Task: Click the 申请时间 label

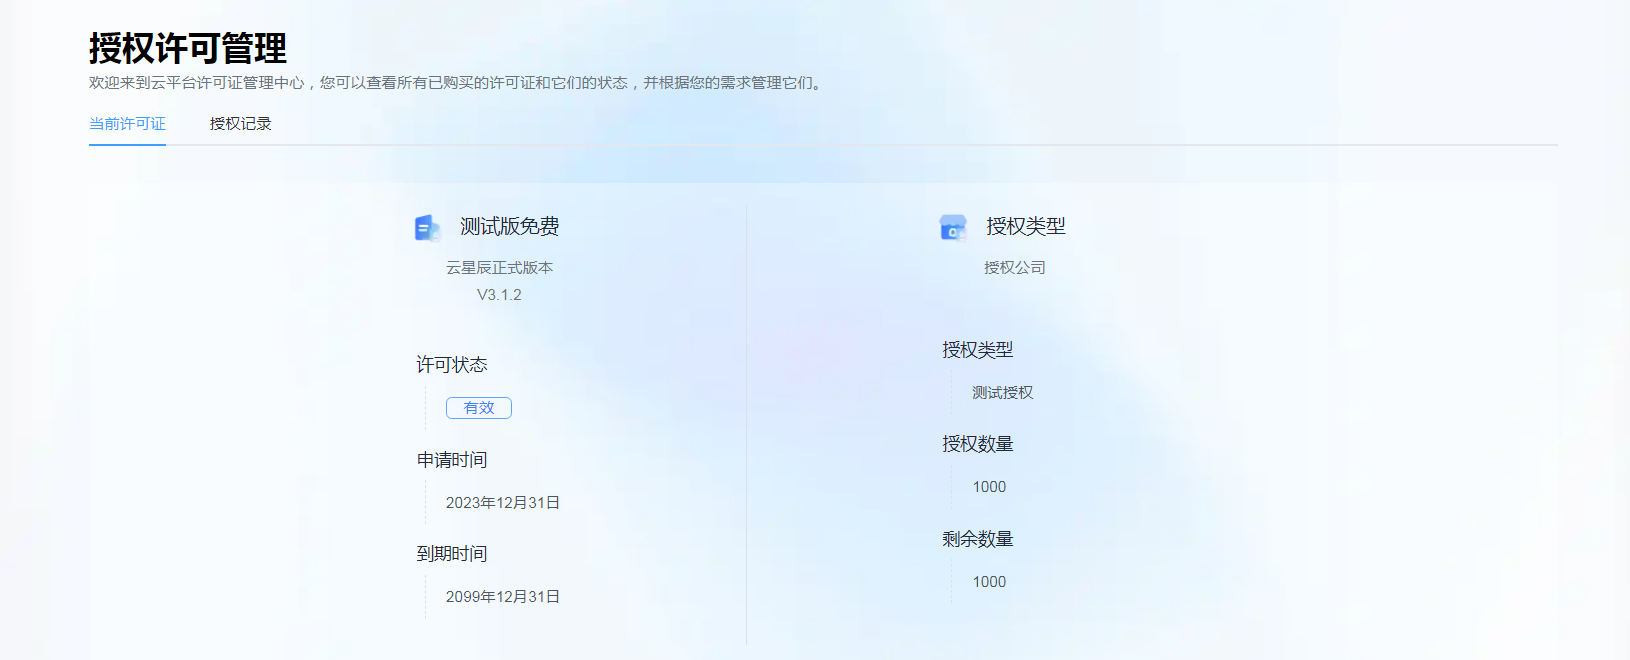Action: tap(452, 460)
